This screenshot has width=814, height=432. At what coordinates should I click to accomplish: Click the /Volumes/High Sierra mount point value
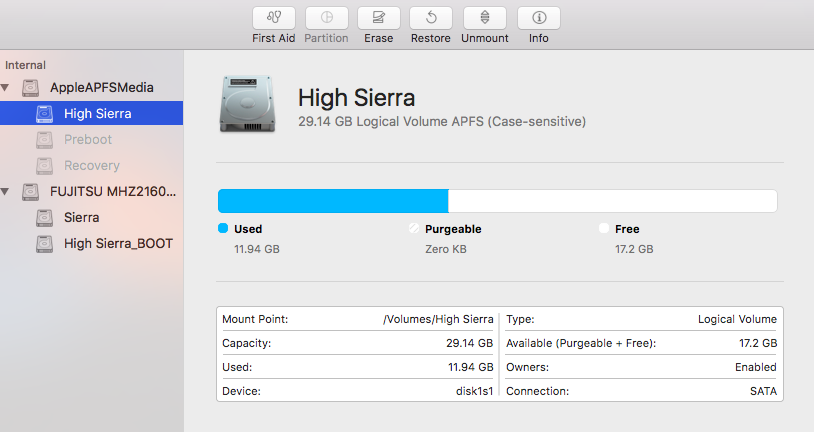tap(438, 319)
